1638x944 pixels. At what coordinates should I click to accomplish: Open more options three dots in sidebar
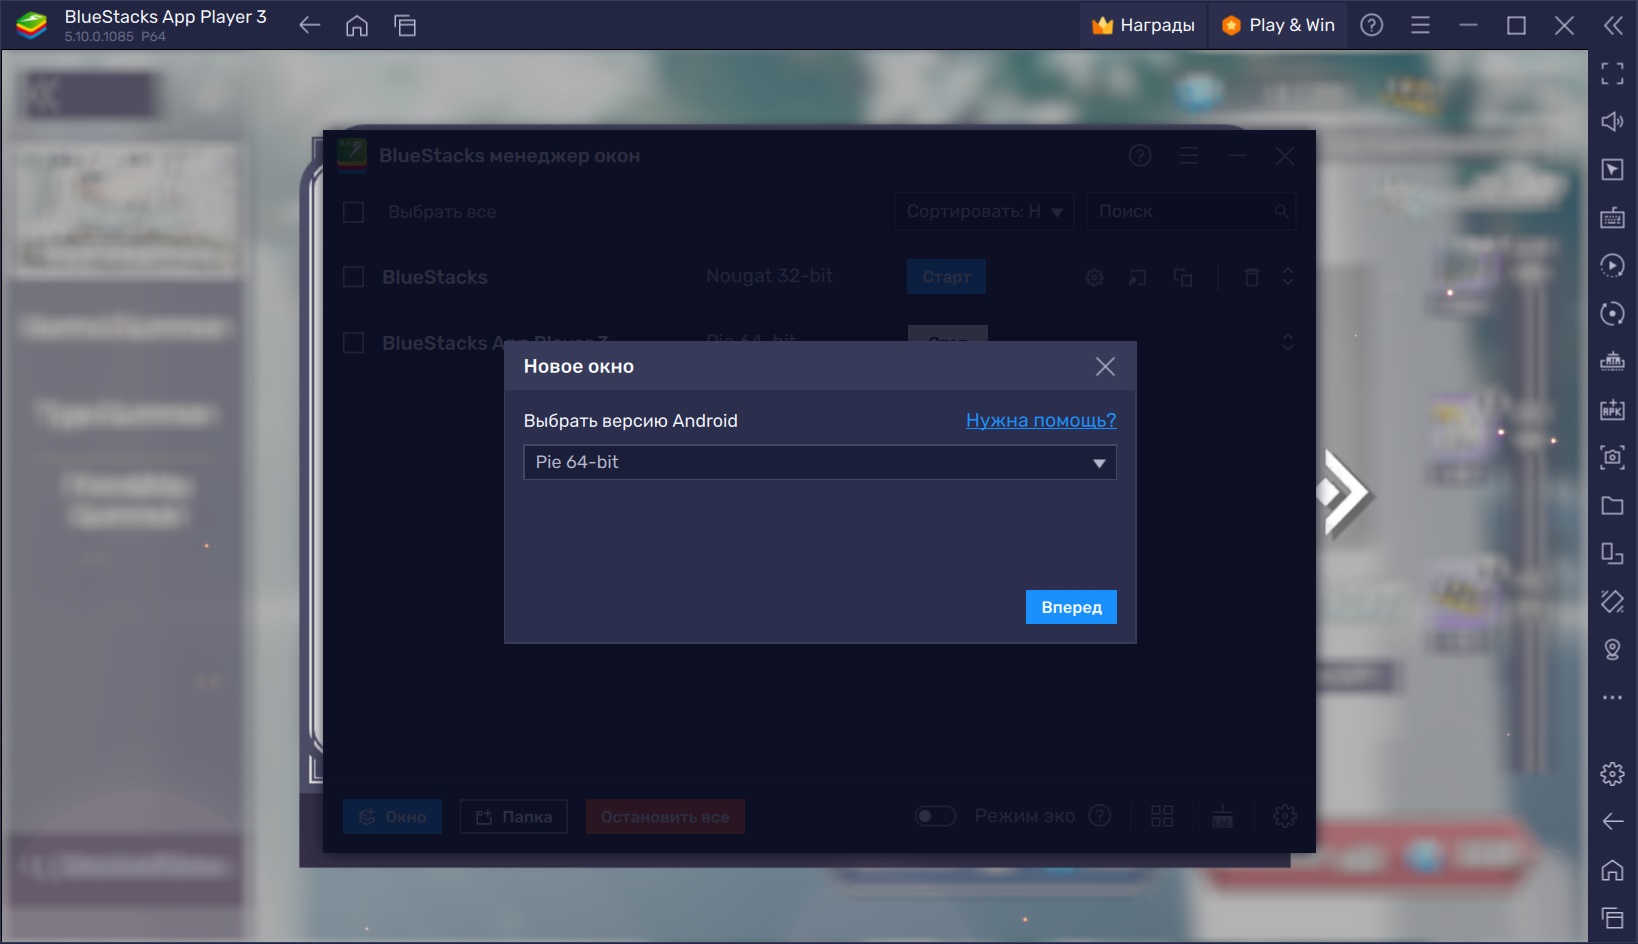(x=1612, y=697)
